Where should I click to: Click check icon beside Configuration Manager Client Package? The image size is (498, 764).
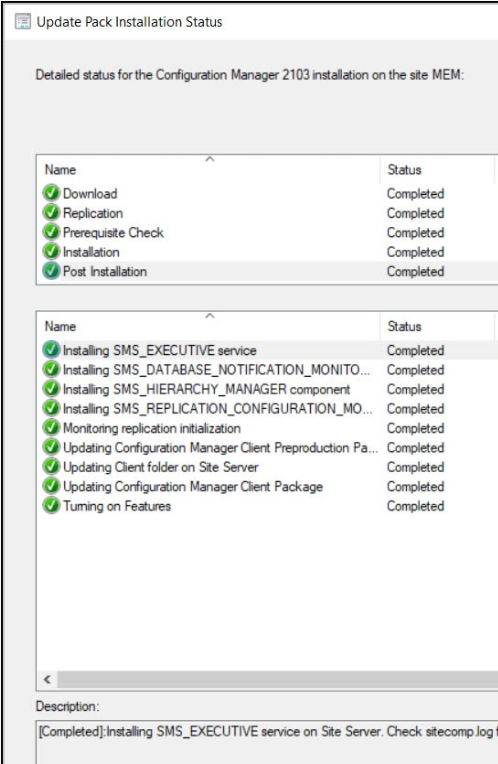click(51, 487)
